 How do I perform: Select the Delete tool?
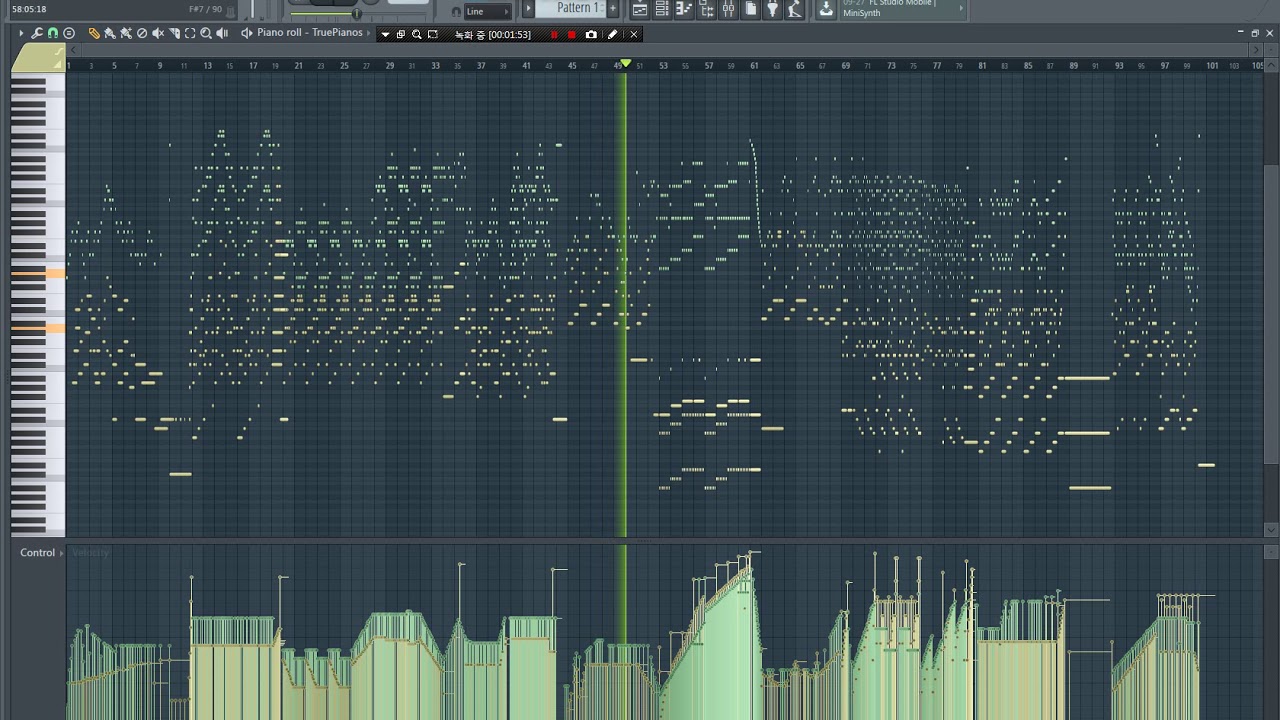click(142, 33)
